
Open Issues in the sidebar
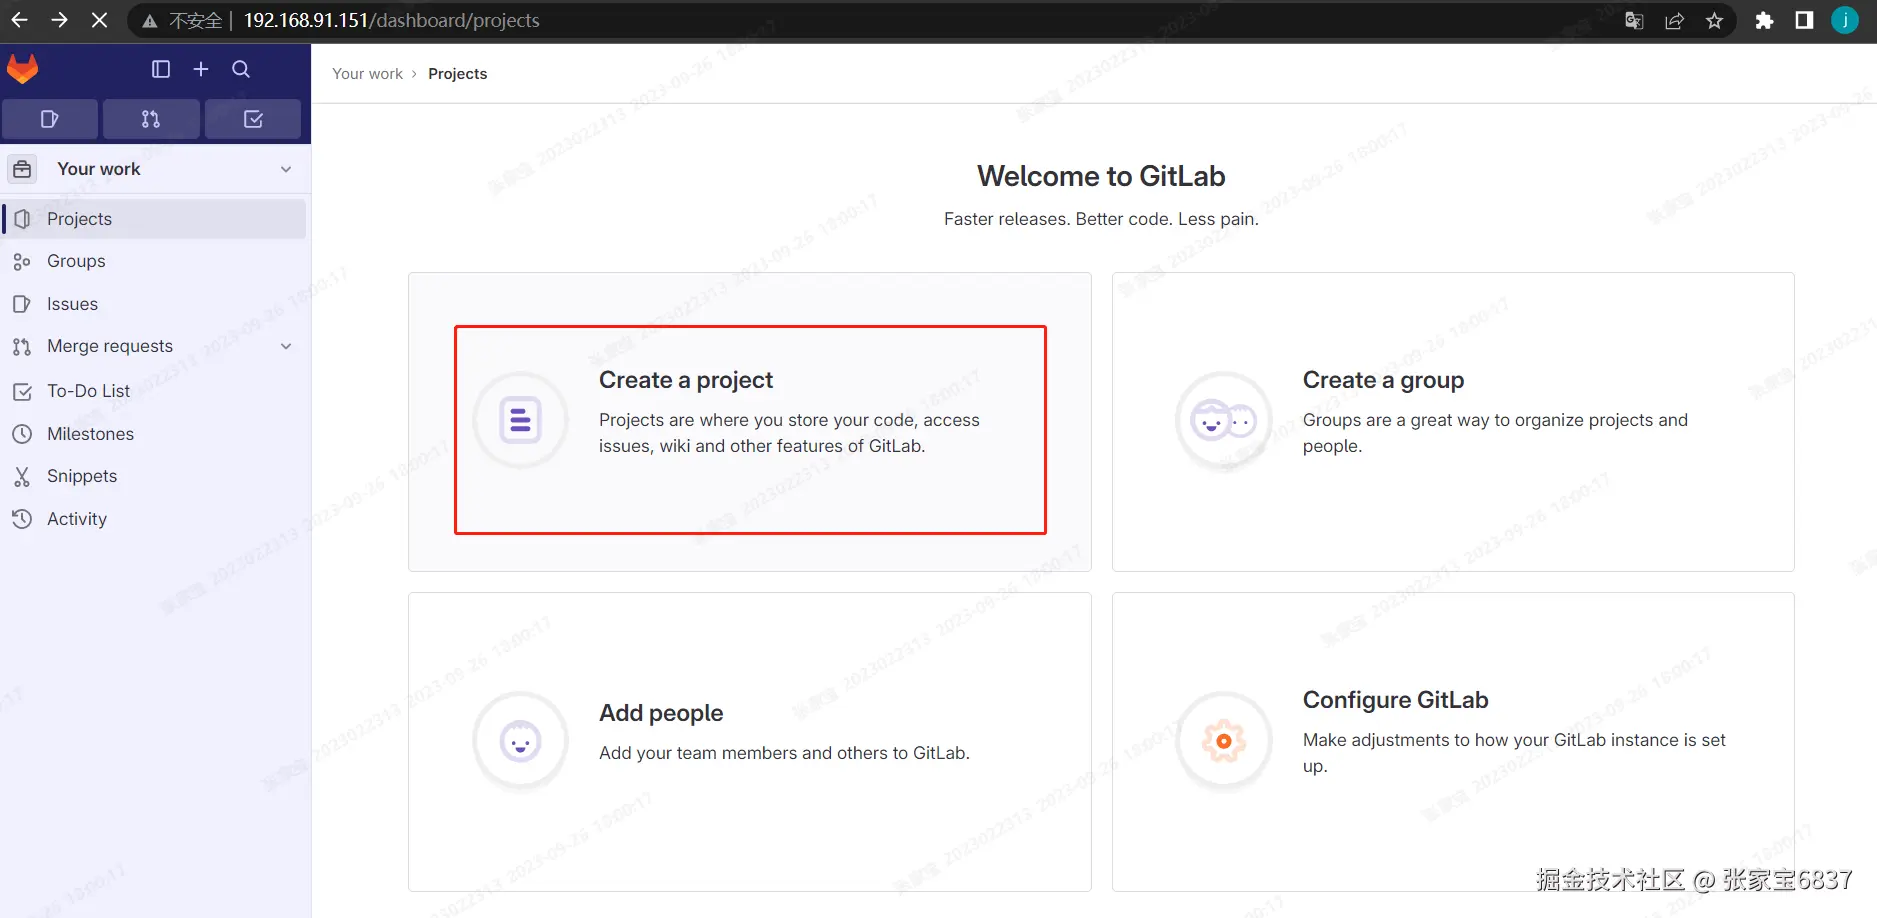pos(155,304)
